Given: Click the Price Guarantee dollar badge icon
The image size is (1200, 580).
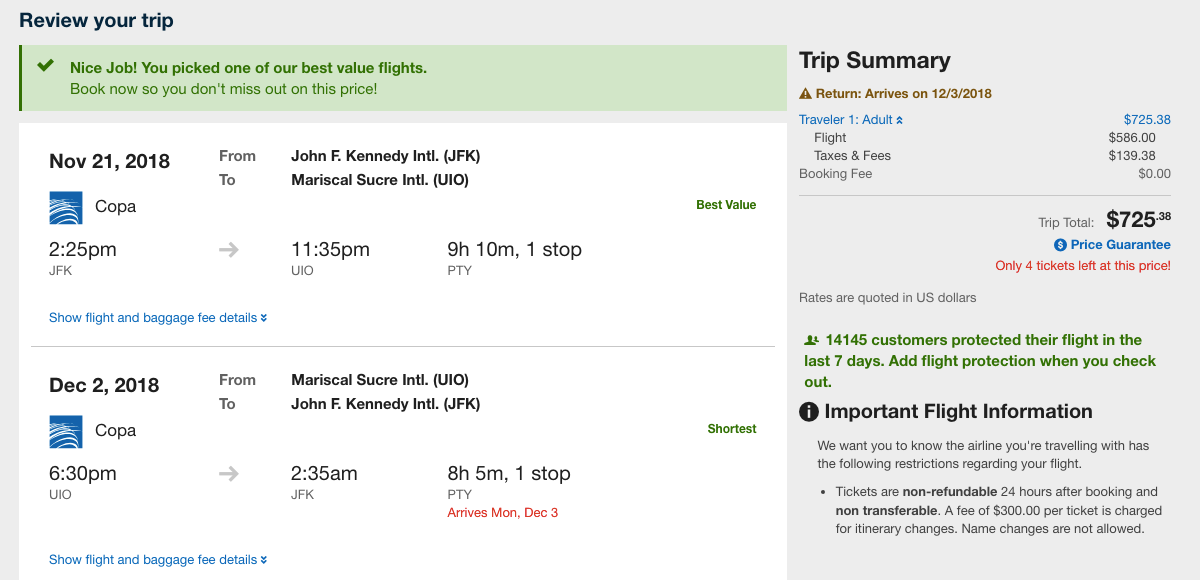Looking at the screenshot, I should [x=1060, y=245].
